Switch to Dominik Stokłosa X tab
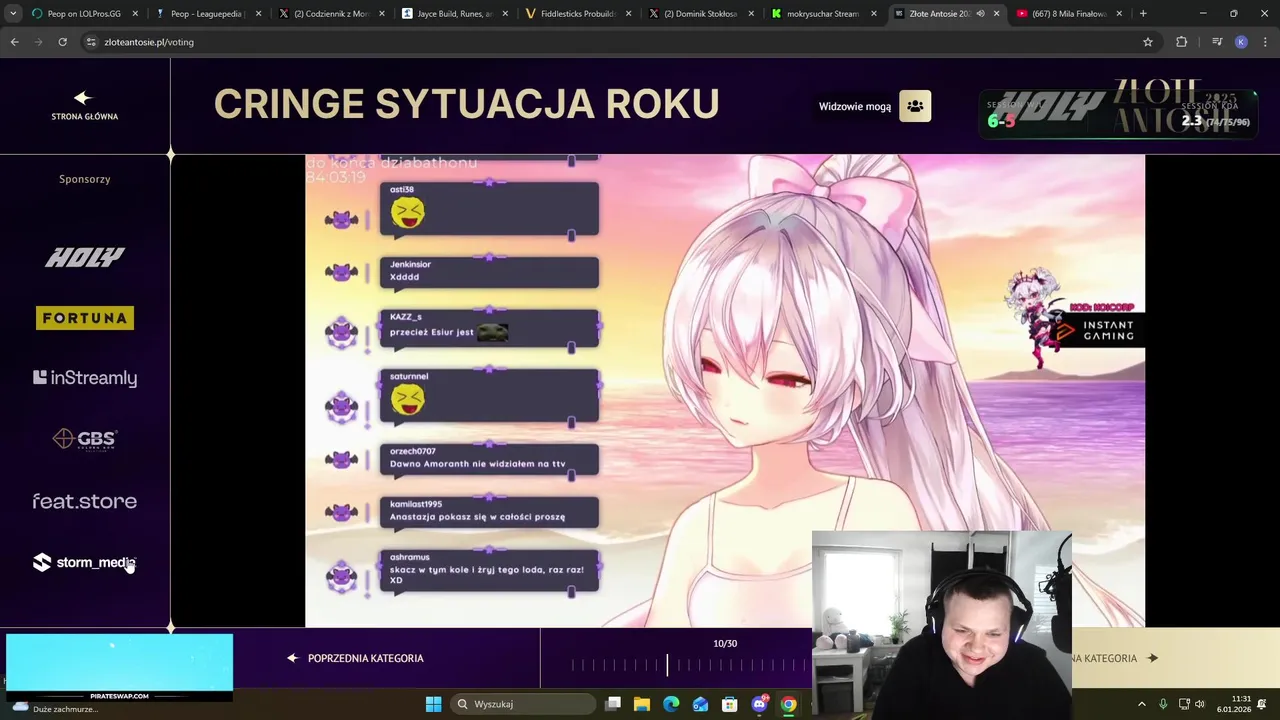Screen dimensions: 1280x720 [700, 14]
